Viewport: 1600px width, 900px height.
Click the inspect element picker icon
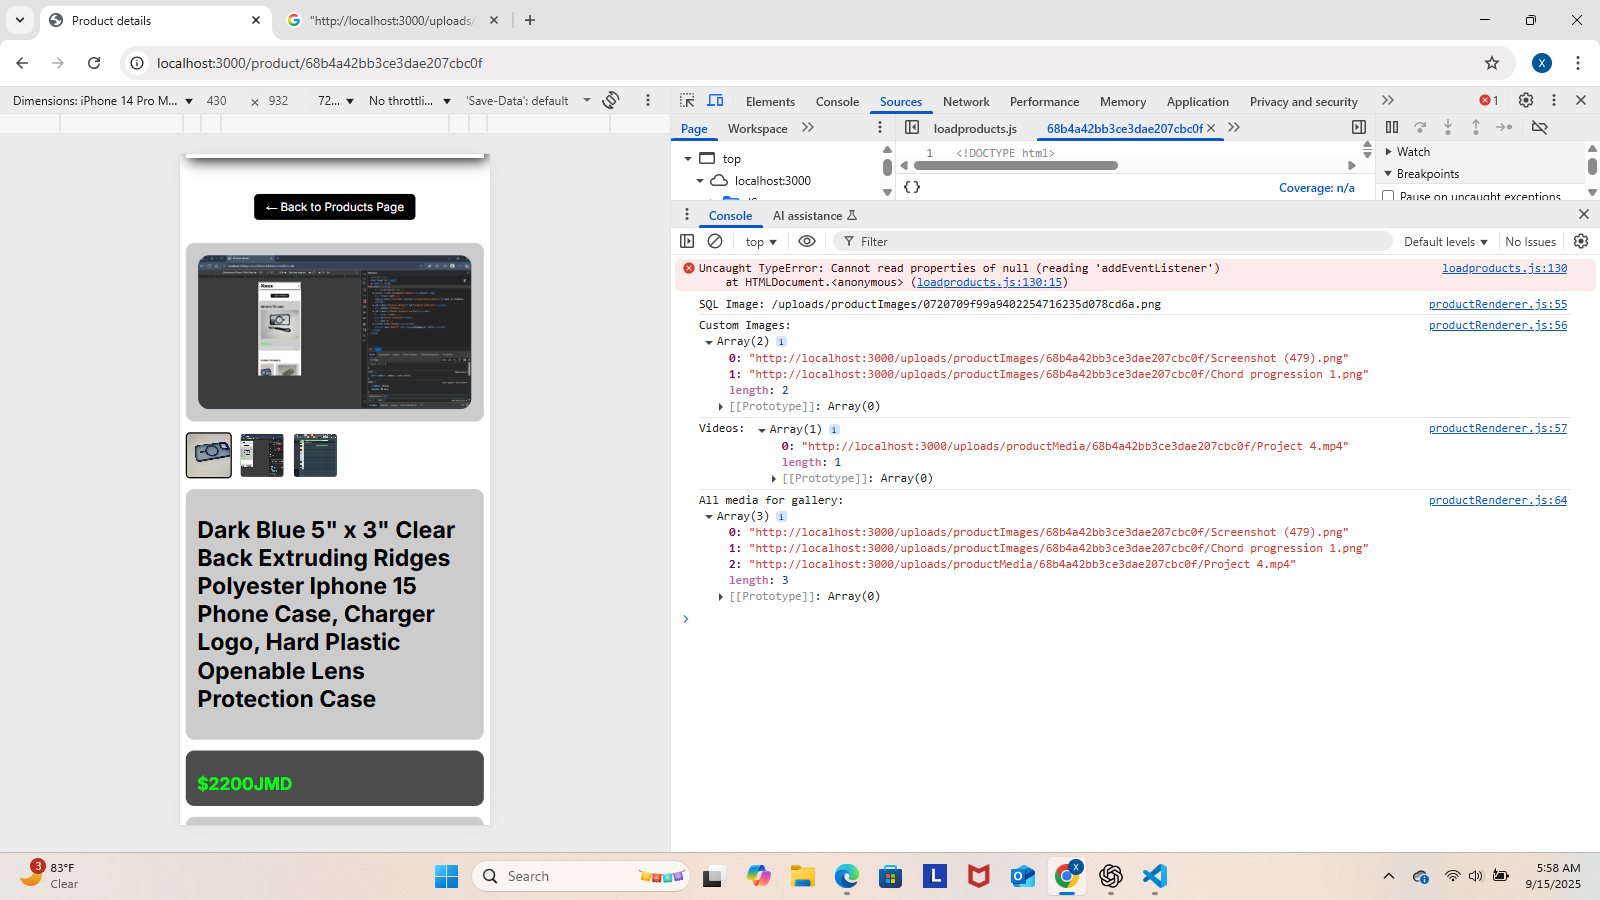coord(687,101)
